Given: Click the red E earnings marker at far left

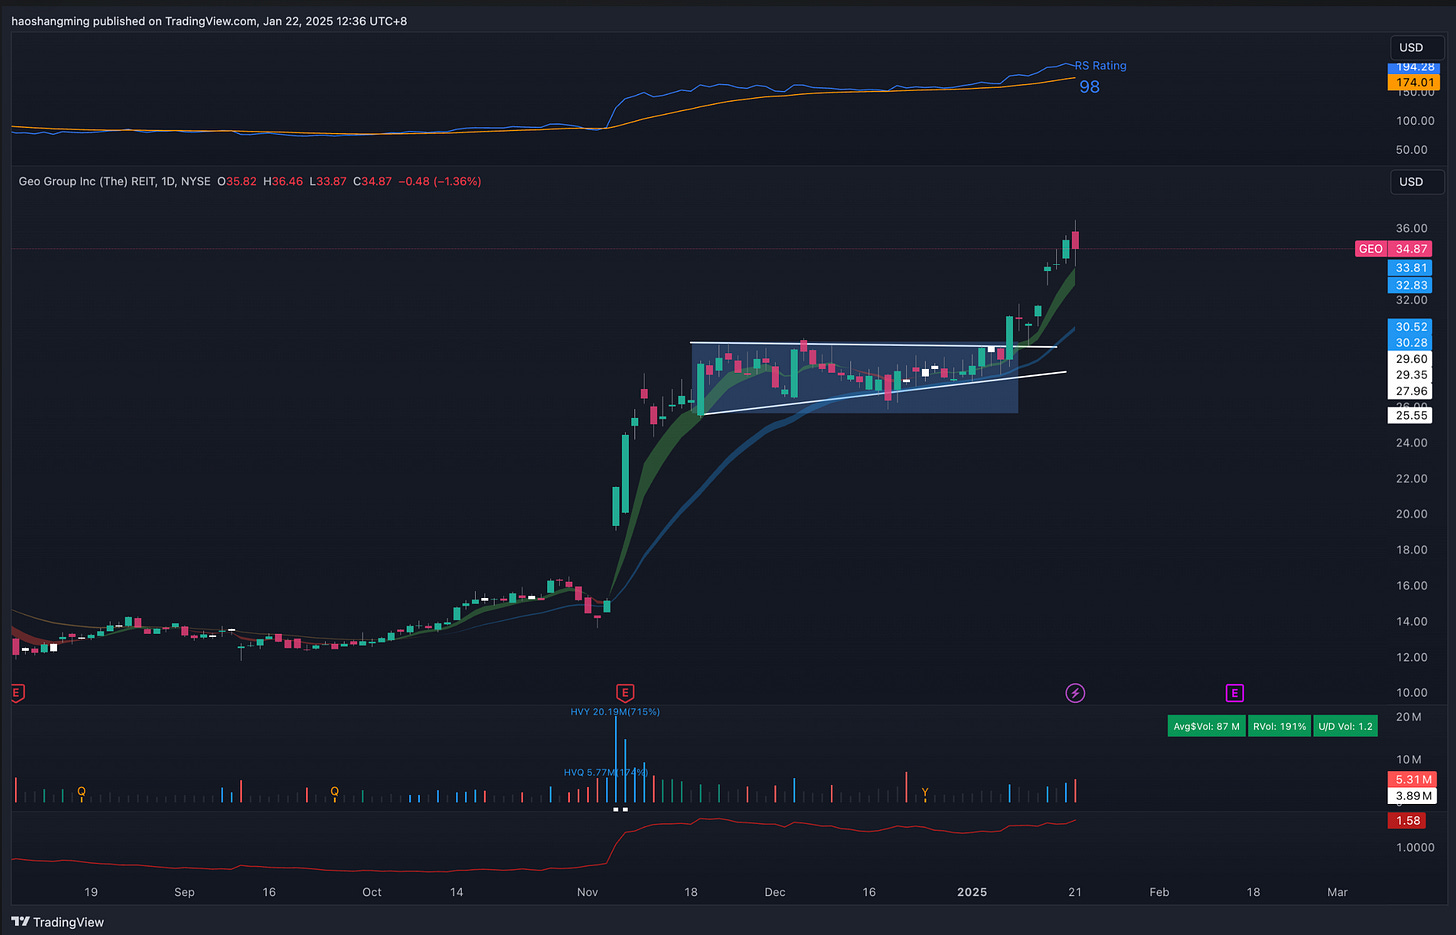Looking at the screenshot, I should click(x=17, y=693).
